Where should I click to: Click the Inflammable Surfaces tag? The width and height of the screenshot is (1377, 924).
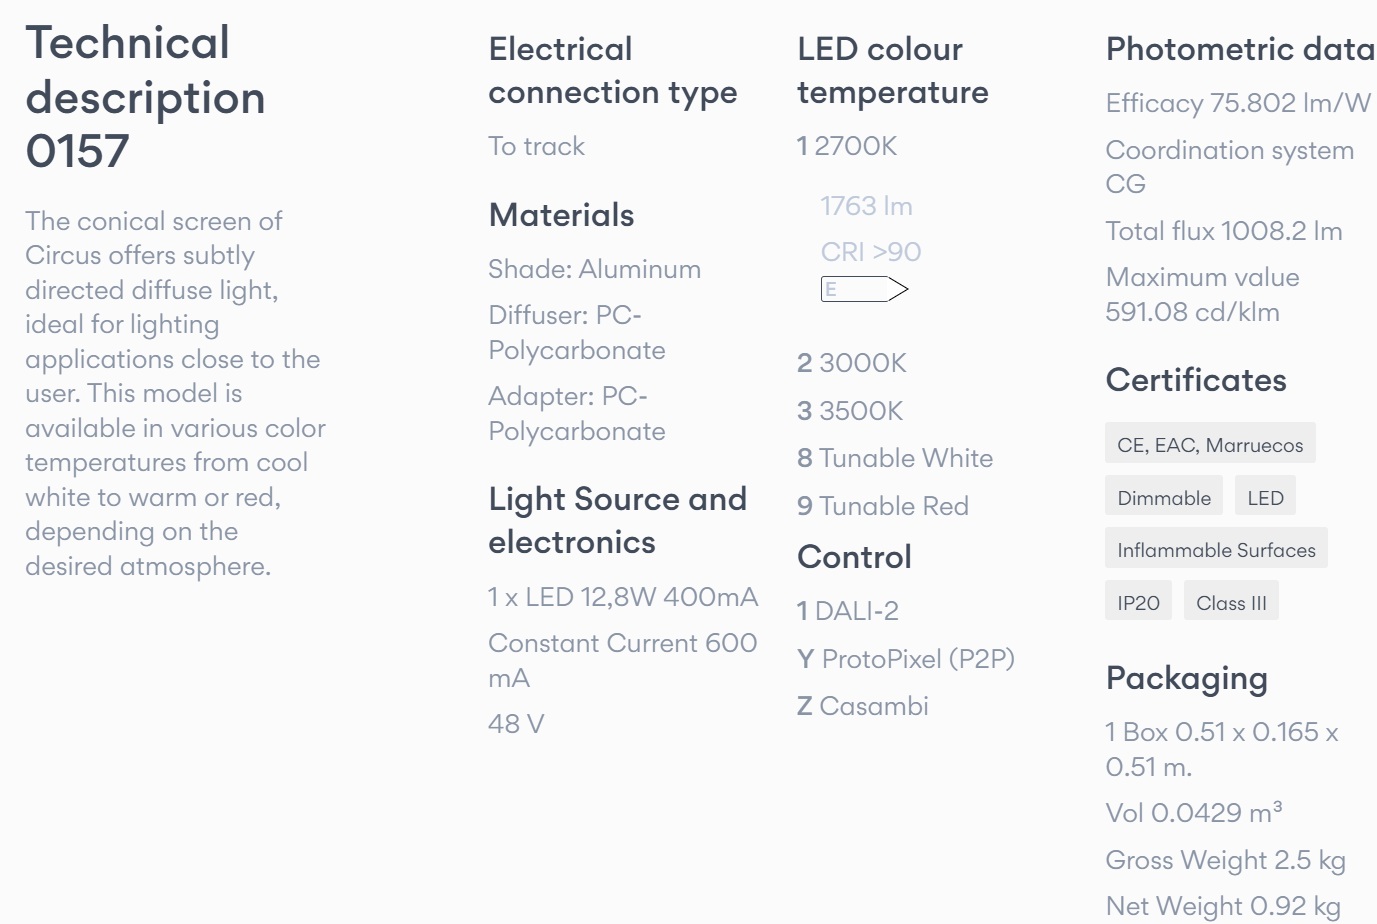[1216, 550]
